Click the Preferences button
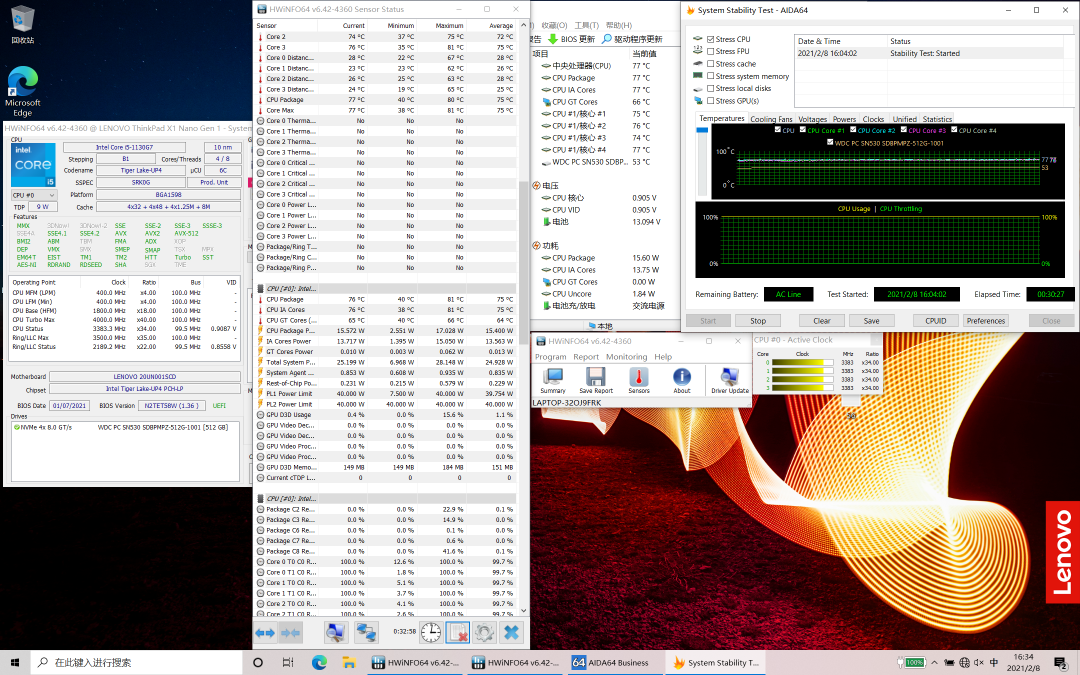The image size is (1080, 675). [x=985, y=321]
